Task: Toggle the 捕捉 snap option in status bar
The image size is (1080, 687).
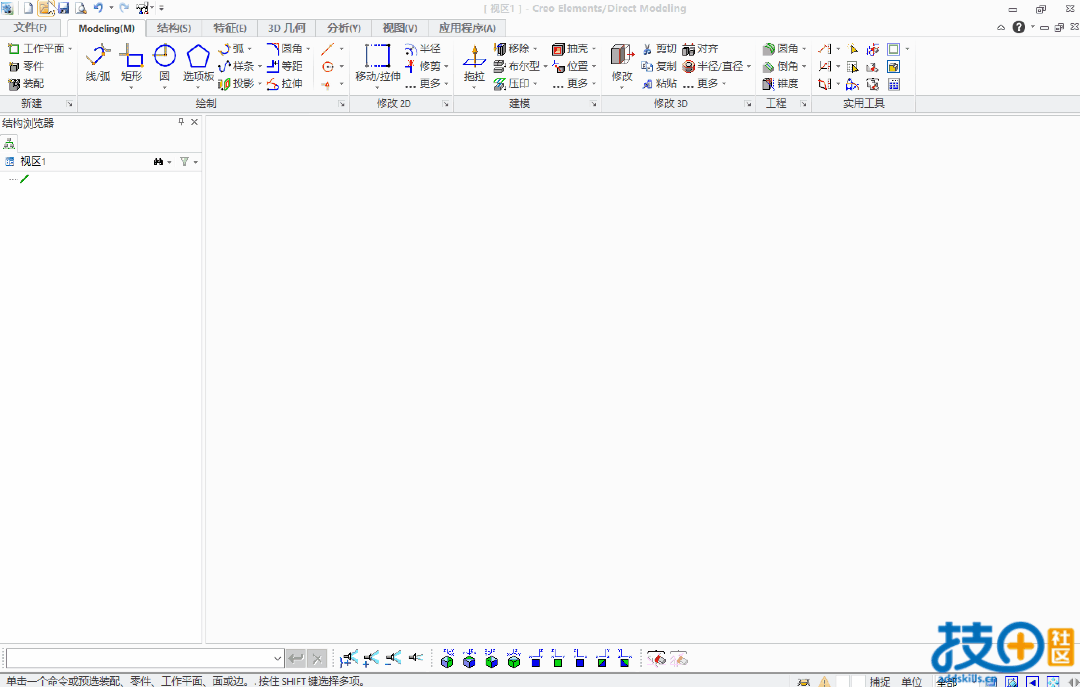Action: pos(880,681)
